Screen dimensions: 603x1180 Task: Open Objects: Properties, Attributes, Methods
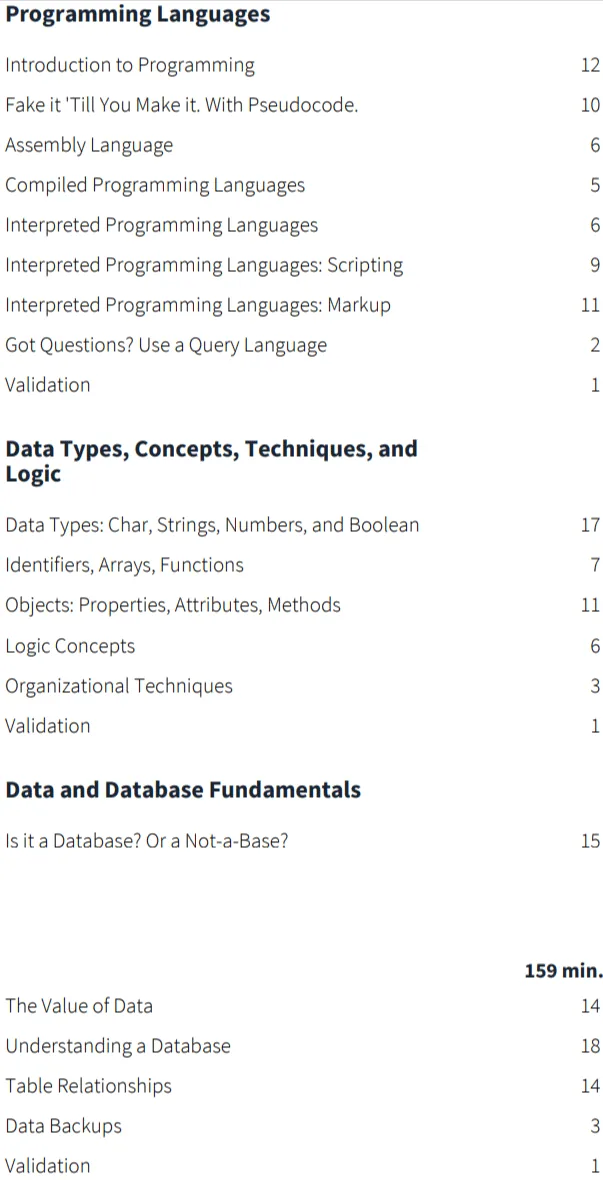coord(172,605)
